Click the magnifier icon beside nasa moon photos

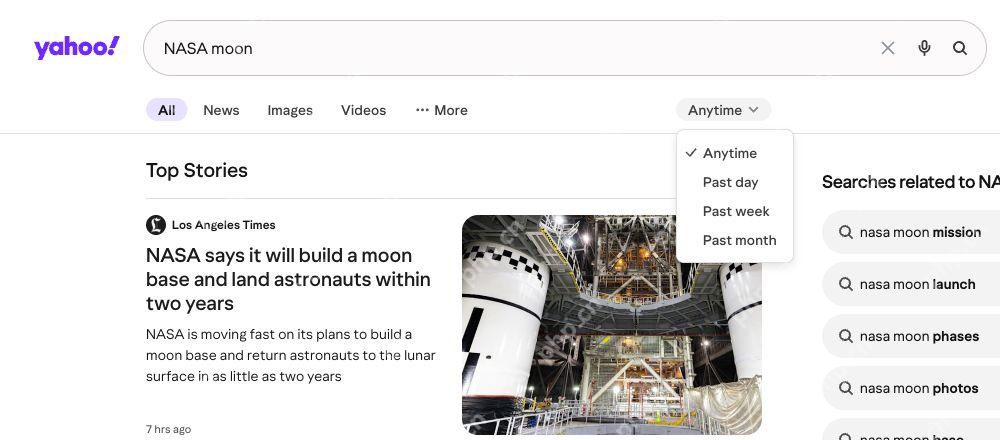[x=846, y=388]
